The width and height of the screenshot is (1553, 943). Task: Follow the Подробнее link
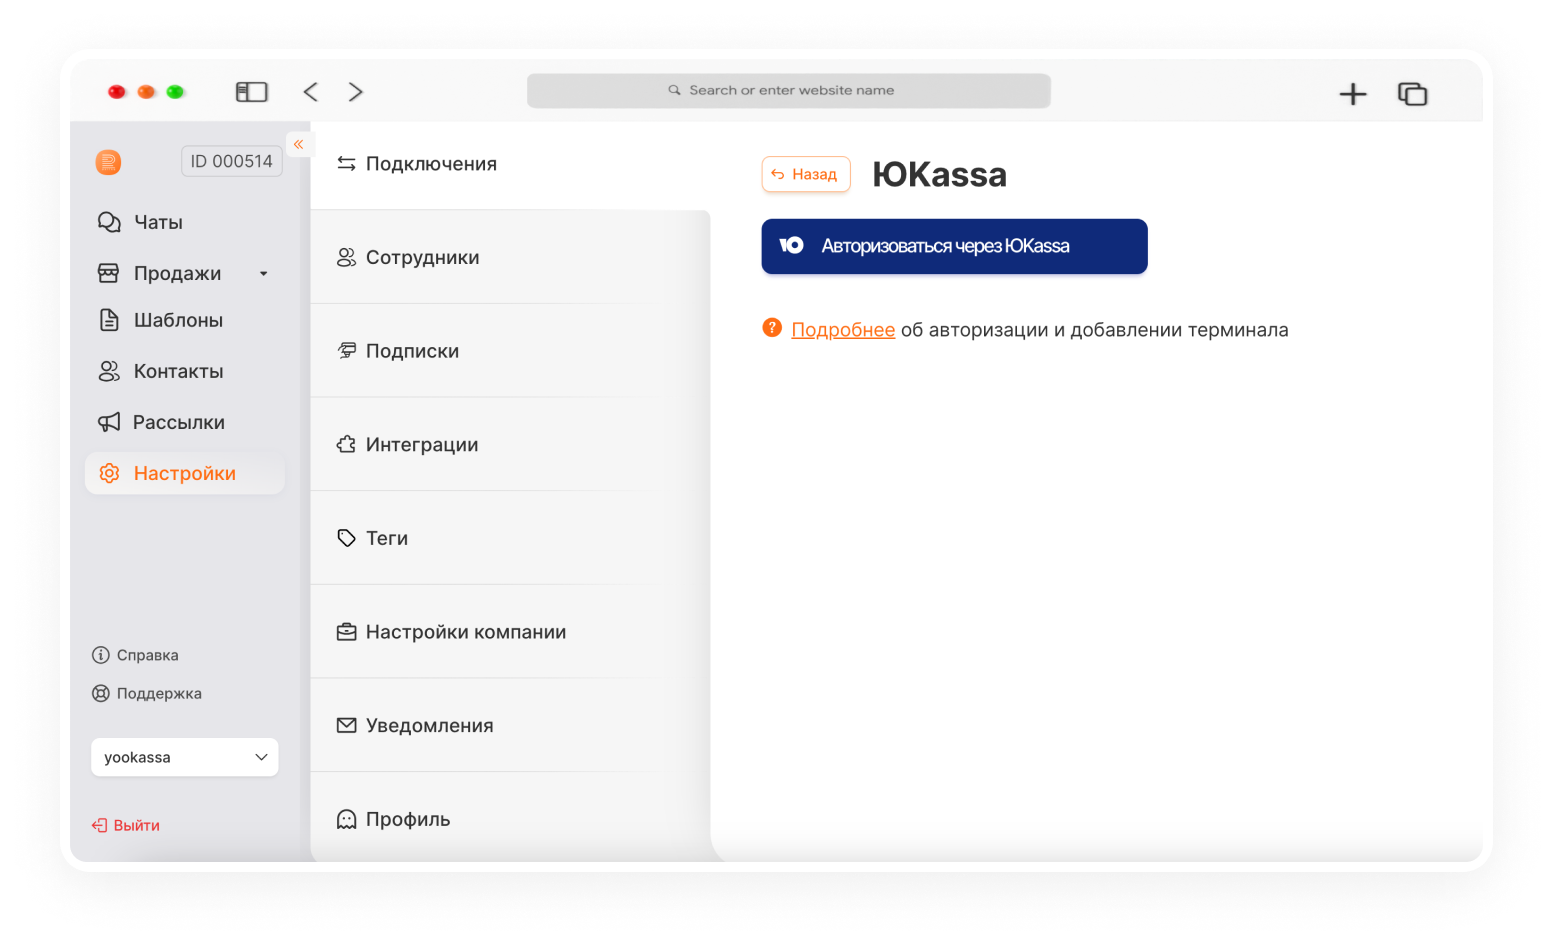click(x=843, y=330)
